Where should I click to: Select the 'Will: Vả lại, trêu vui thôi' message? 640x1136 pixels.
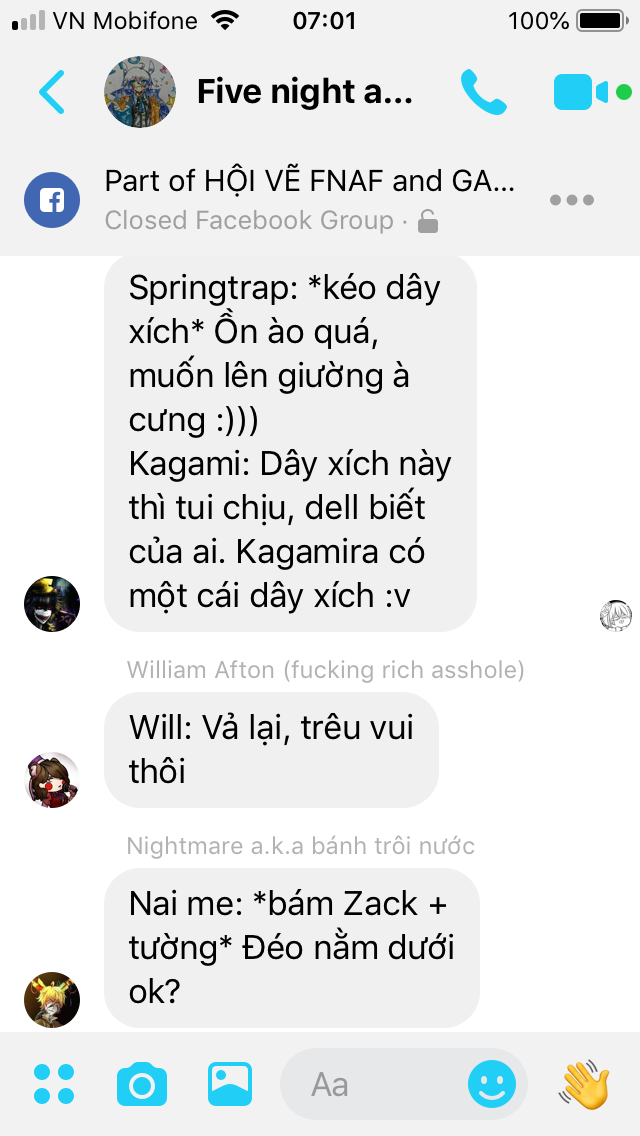click(271, 750)
